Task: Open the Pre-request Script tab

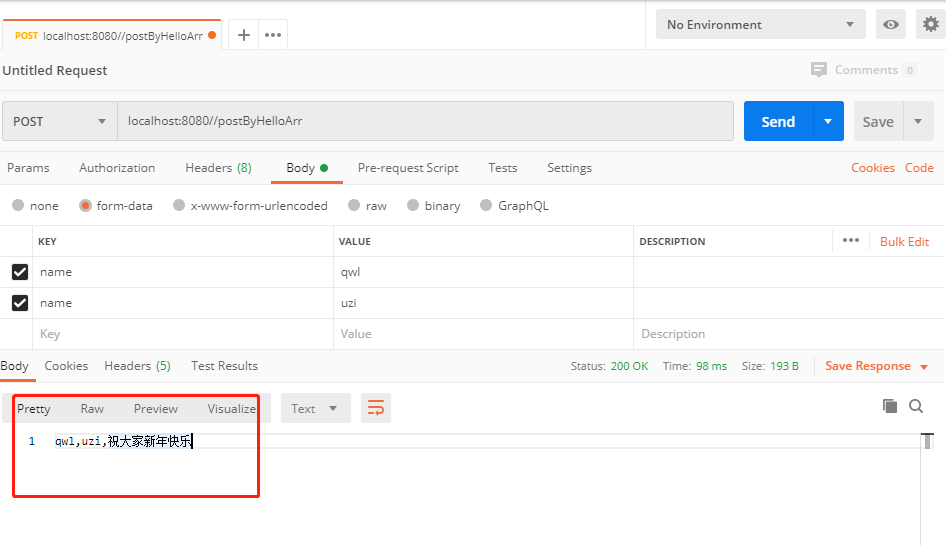Action: pyautogui.click(x=408, y=168)
